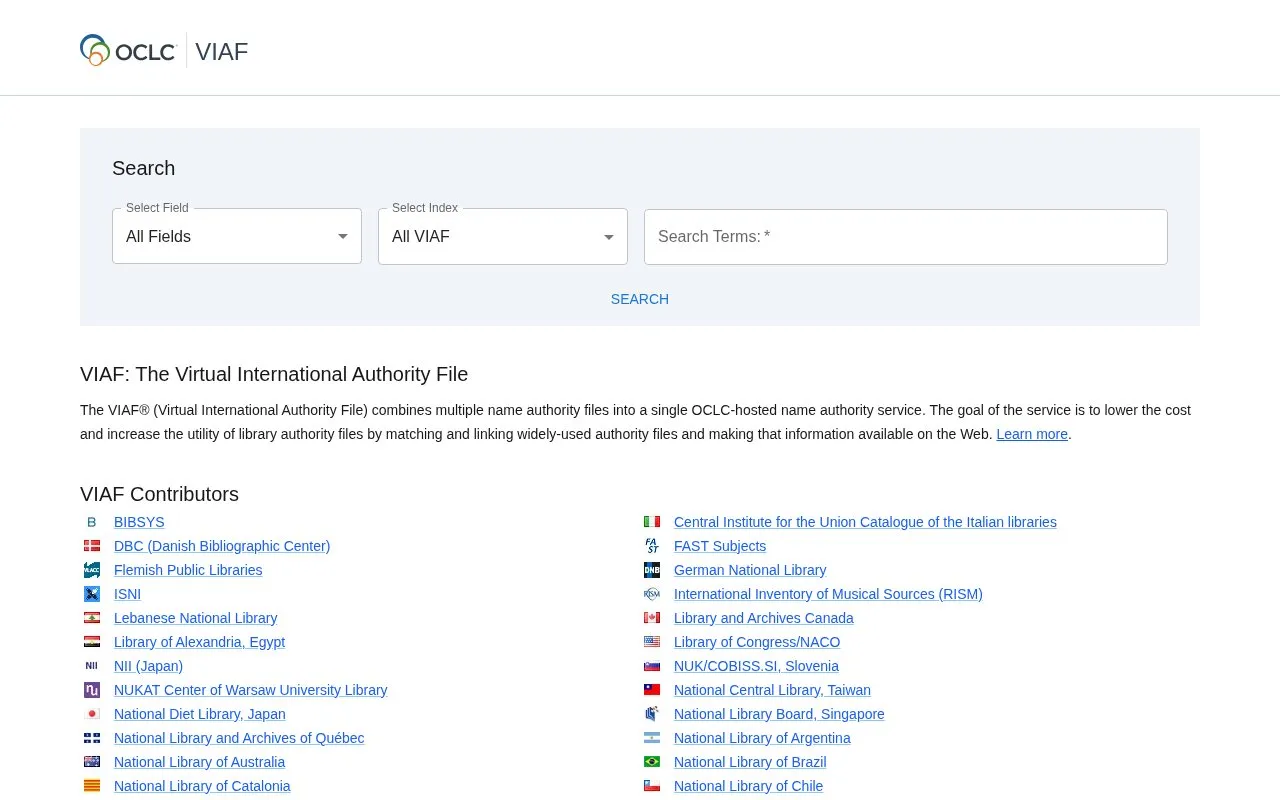Open National Central Library, Taiwan link
The height and width of the screenshot is (800, 1280).
coord(772,690)
